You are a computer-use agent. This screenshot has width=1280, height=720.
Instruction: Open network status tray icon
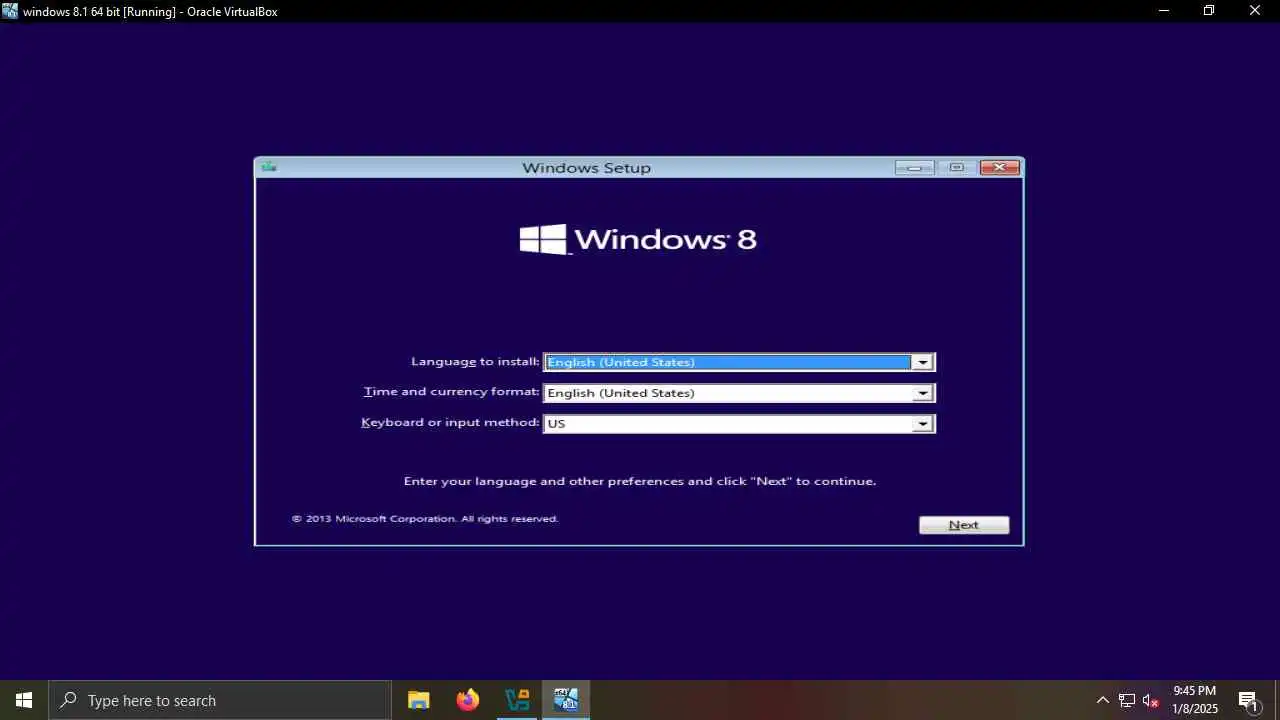click(x=1127, y=700)
